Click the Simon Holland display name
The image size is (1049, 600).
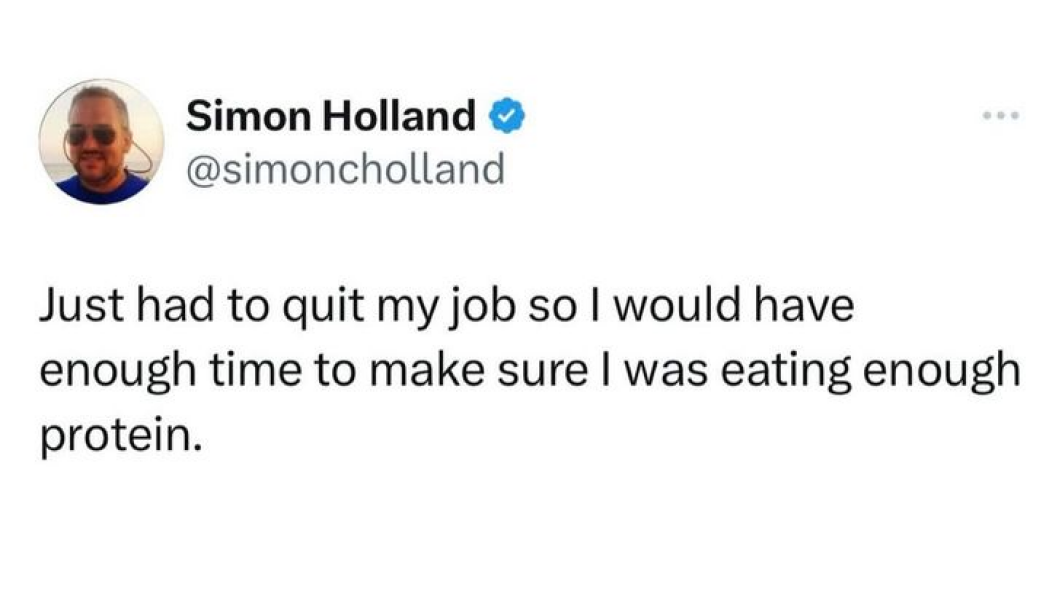332,118
